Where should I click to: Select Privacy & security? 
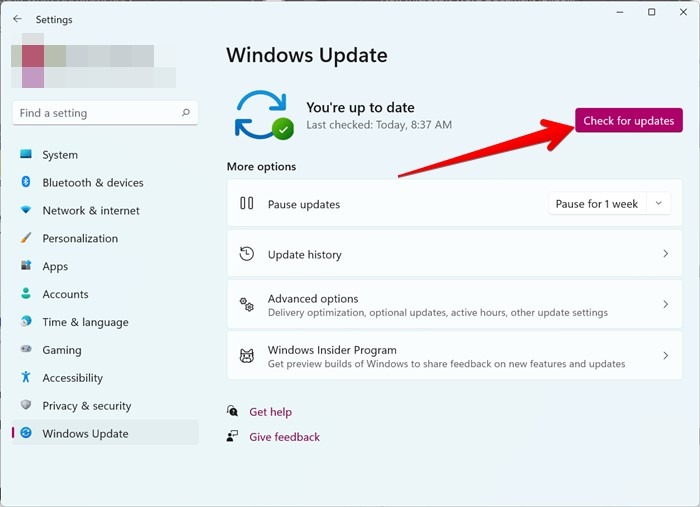pos(105,405)
